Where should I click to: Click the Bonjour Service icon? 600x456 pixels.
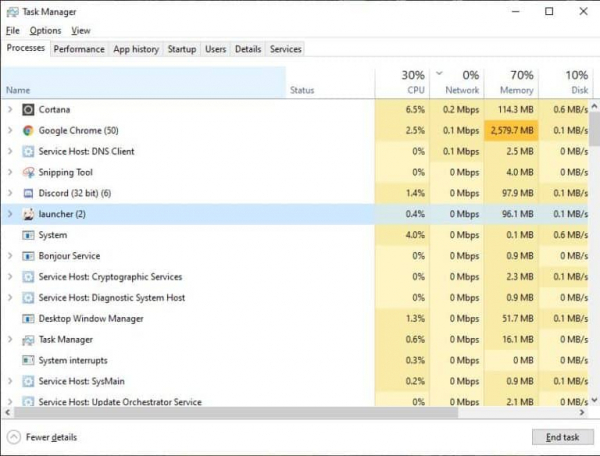click(x=28, y=256)
